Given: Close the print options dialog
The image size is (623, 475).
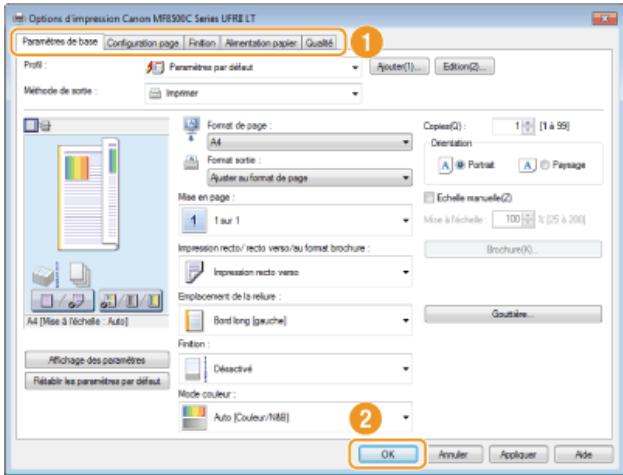Looking at the screenshot, I should tap(604, 18).
